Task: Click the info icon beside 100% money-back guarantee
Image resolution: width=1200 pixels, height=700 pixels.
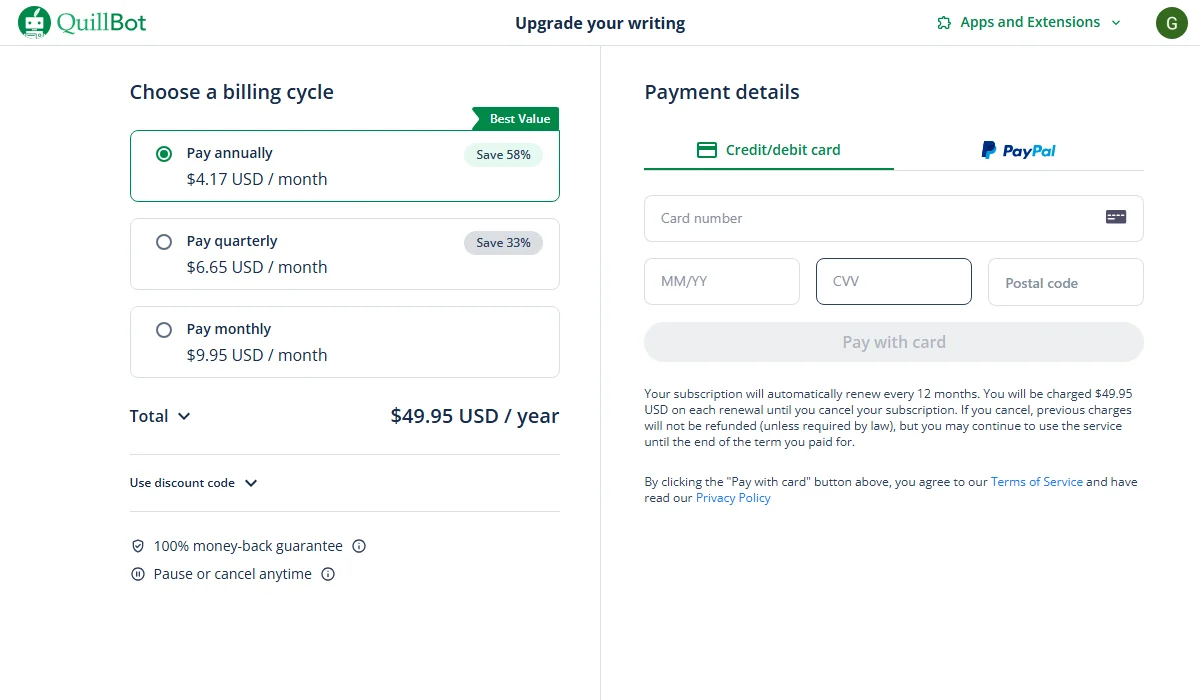Action: click(x=359, y=546)
